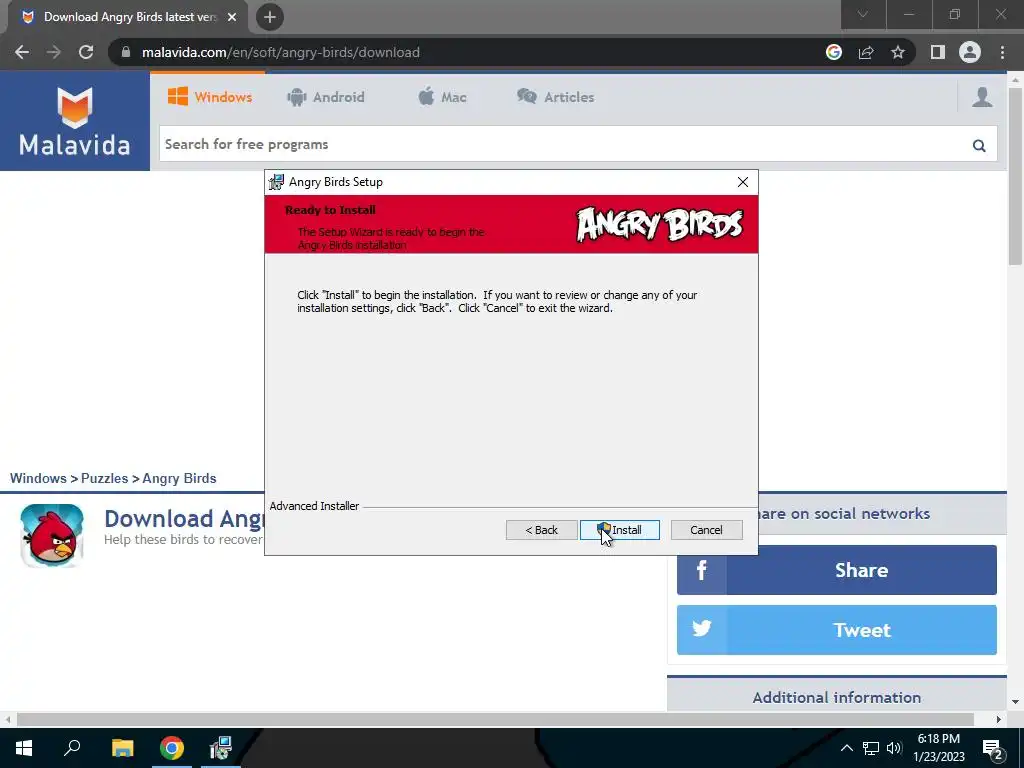The height and width of the screenshot is (768, 1024).
Task: Open the clock showing 6:18 PM
Action: click(x=938, y=748)
